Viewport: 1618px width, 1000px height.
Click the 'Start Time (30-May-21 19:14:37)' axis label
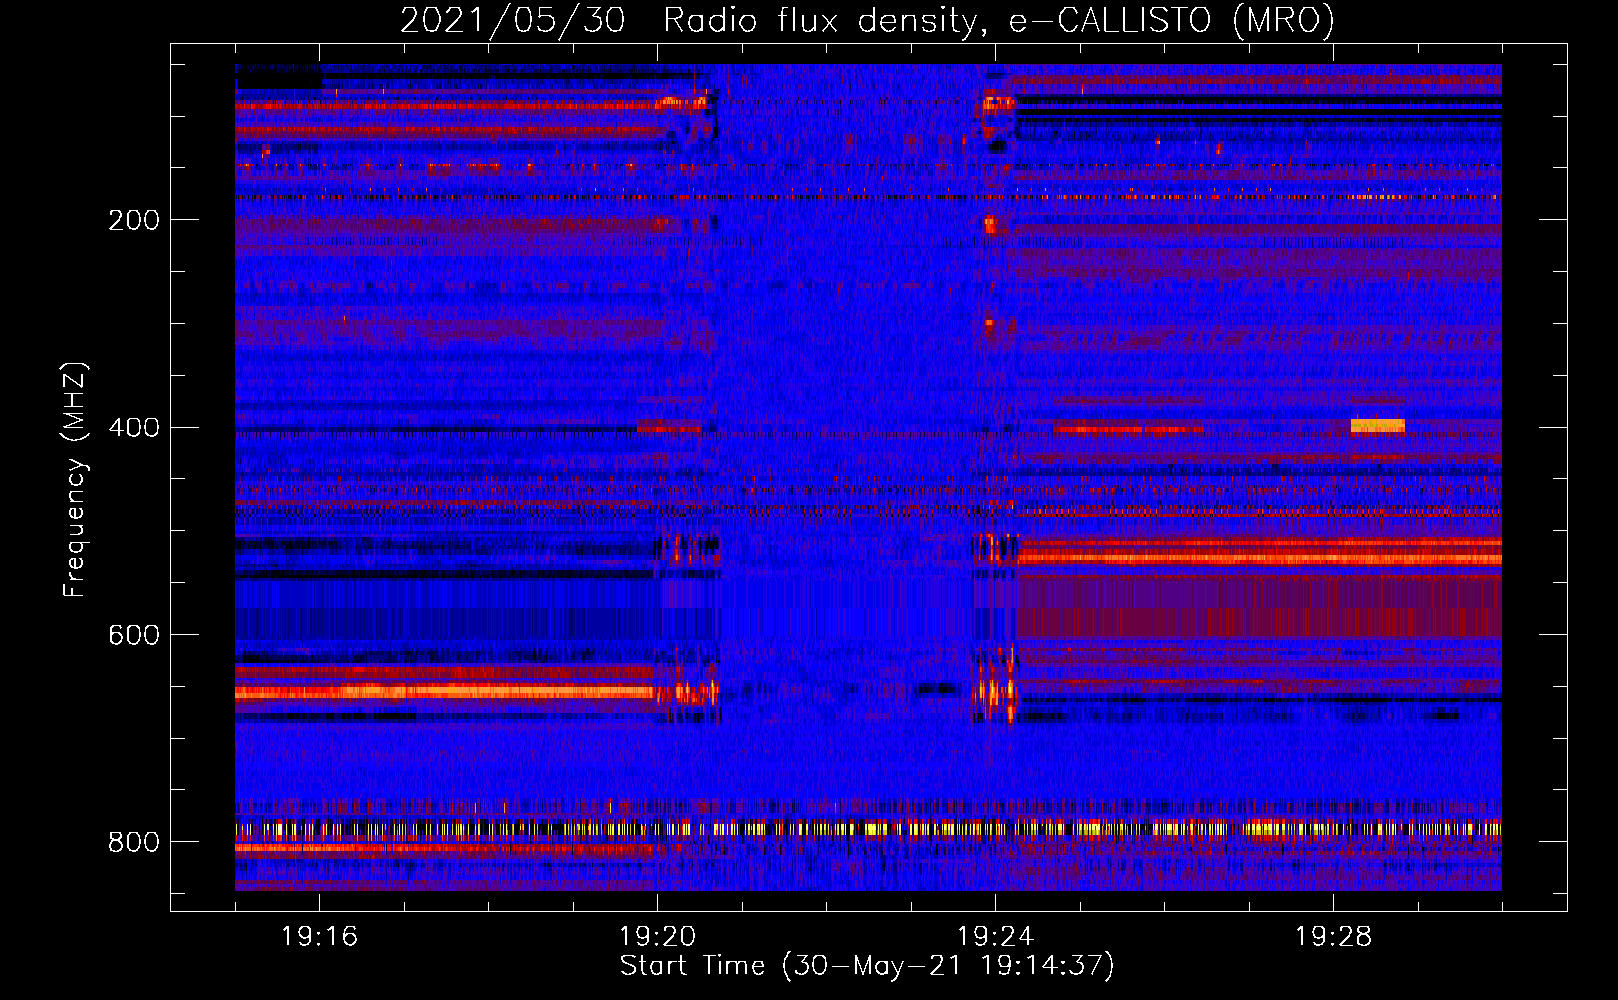click(x=867, y=966)
